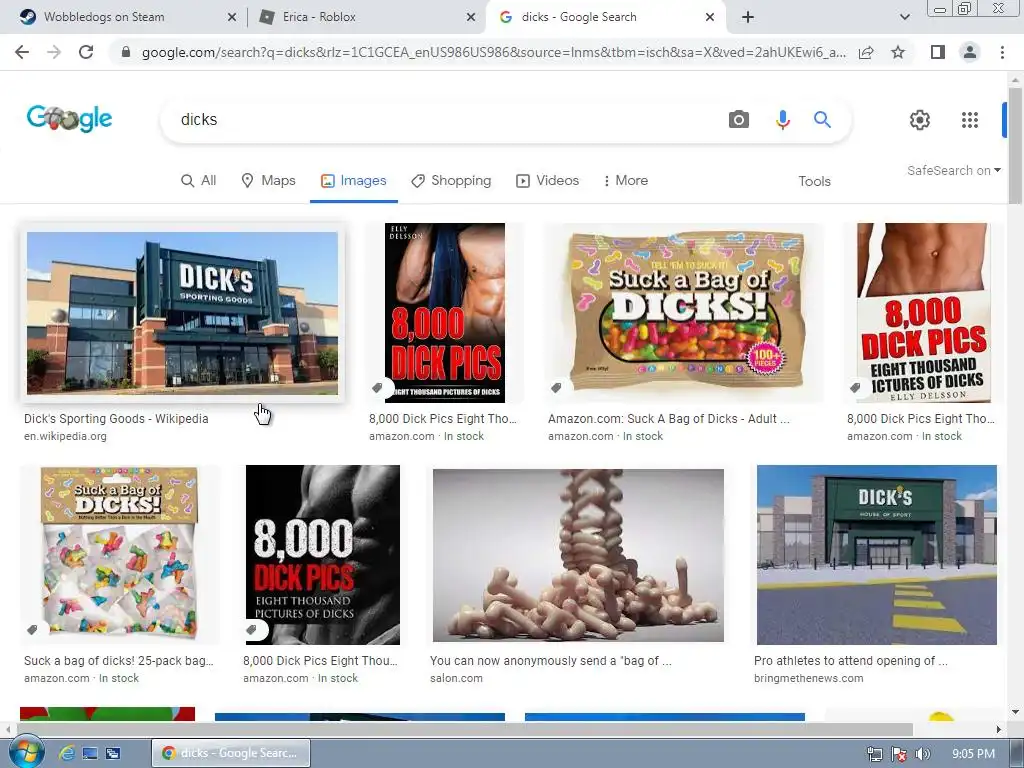Open the Chrome profile avatar
Image resolution: width=1024 pixels, height=768 pixels.
tap(970, 52)
